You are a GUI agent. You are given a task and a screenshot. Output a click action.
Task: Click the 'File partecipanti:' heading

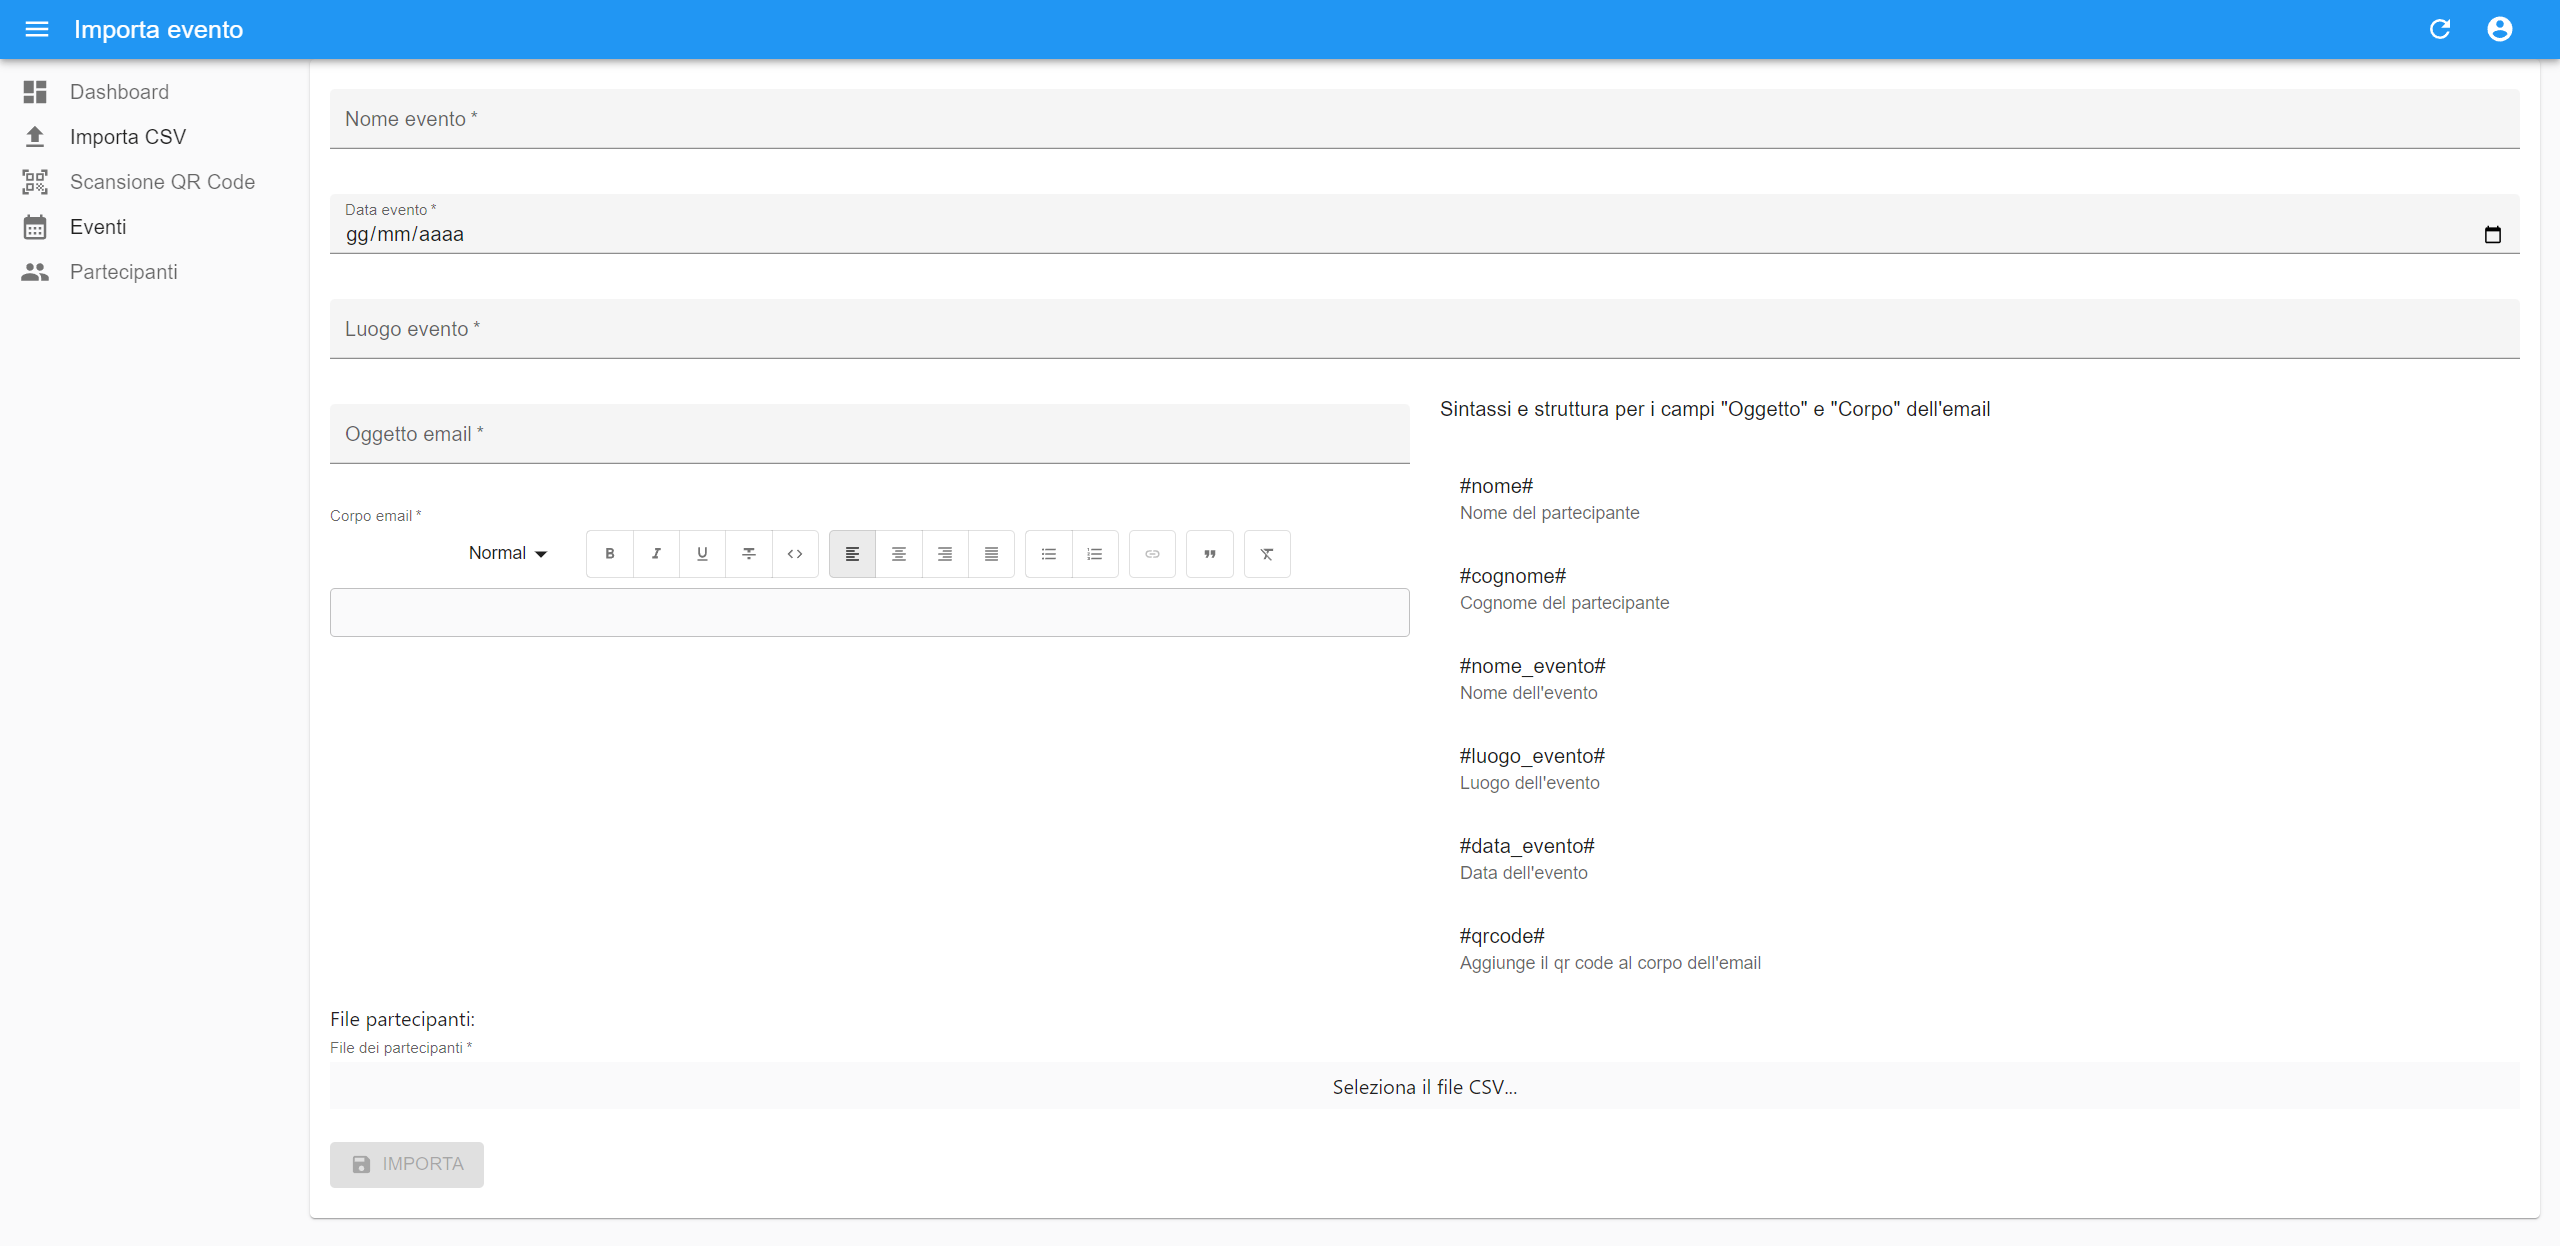point(402,1019)
